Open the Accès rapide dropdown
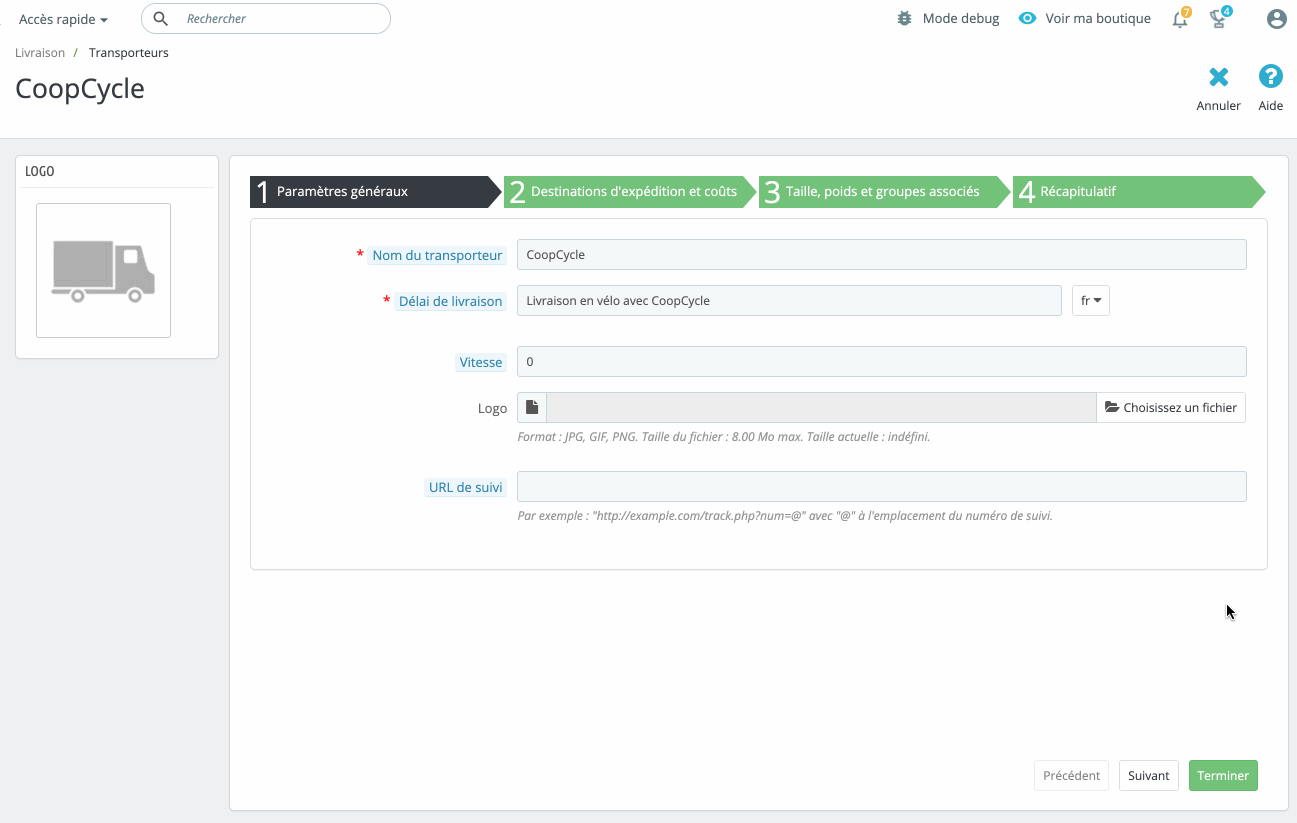The image size is (1297, 823). click(x=64, y=19)
